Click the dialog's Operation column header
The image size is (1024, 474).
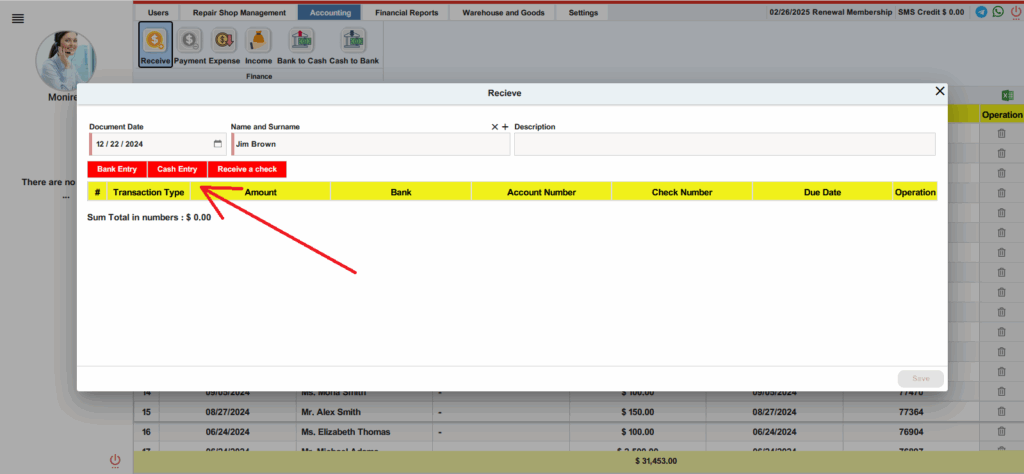point(915,192)
